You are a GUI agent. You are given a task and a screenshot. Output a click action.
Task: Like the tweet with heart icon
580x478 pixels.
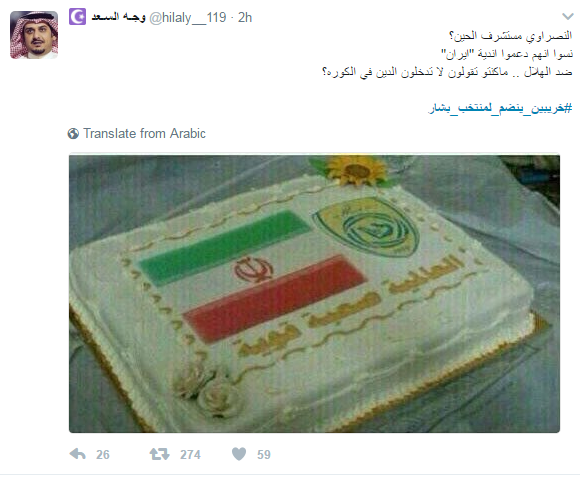pyautogui.click(x=239, y=454)
